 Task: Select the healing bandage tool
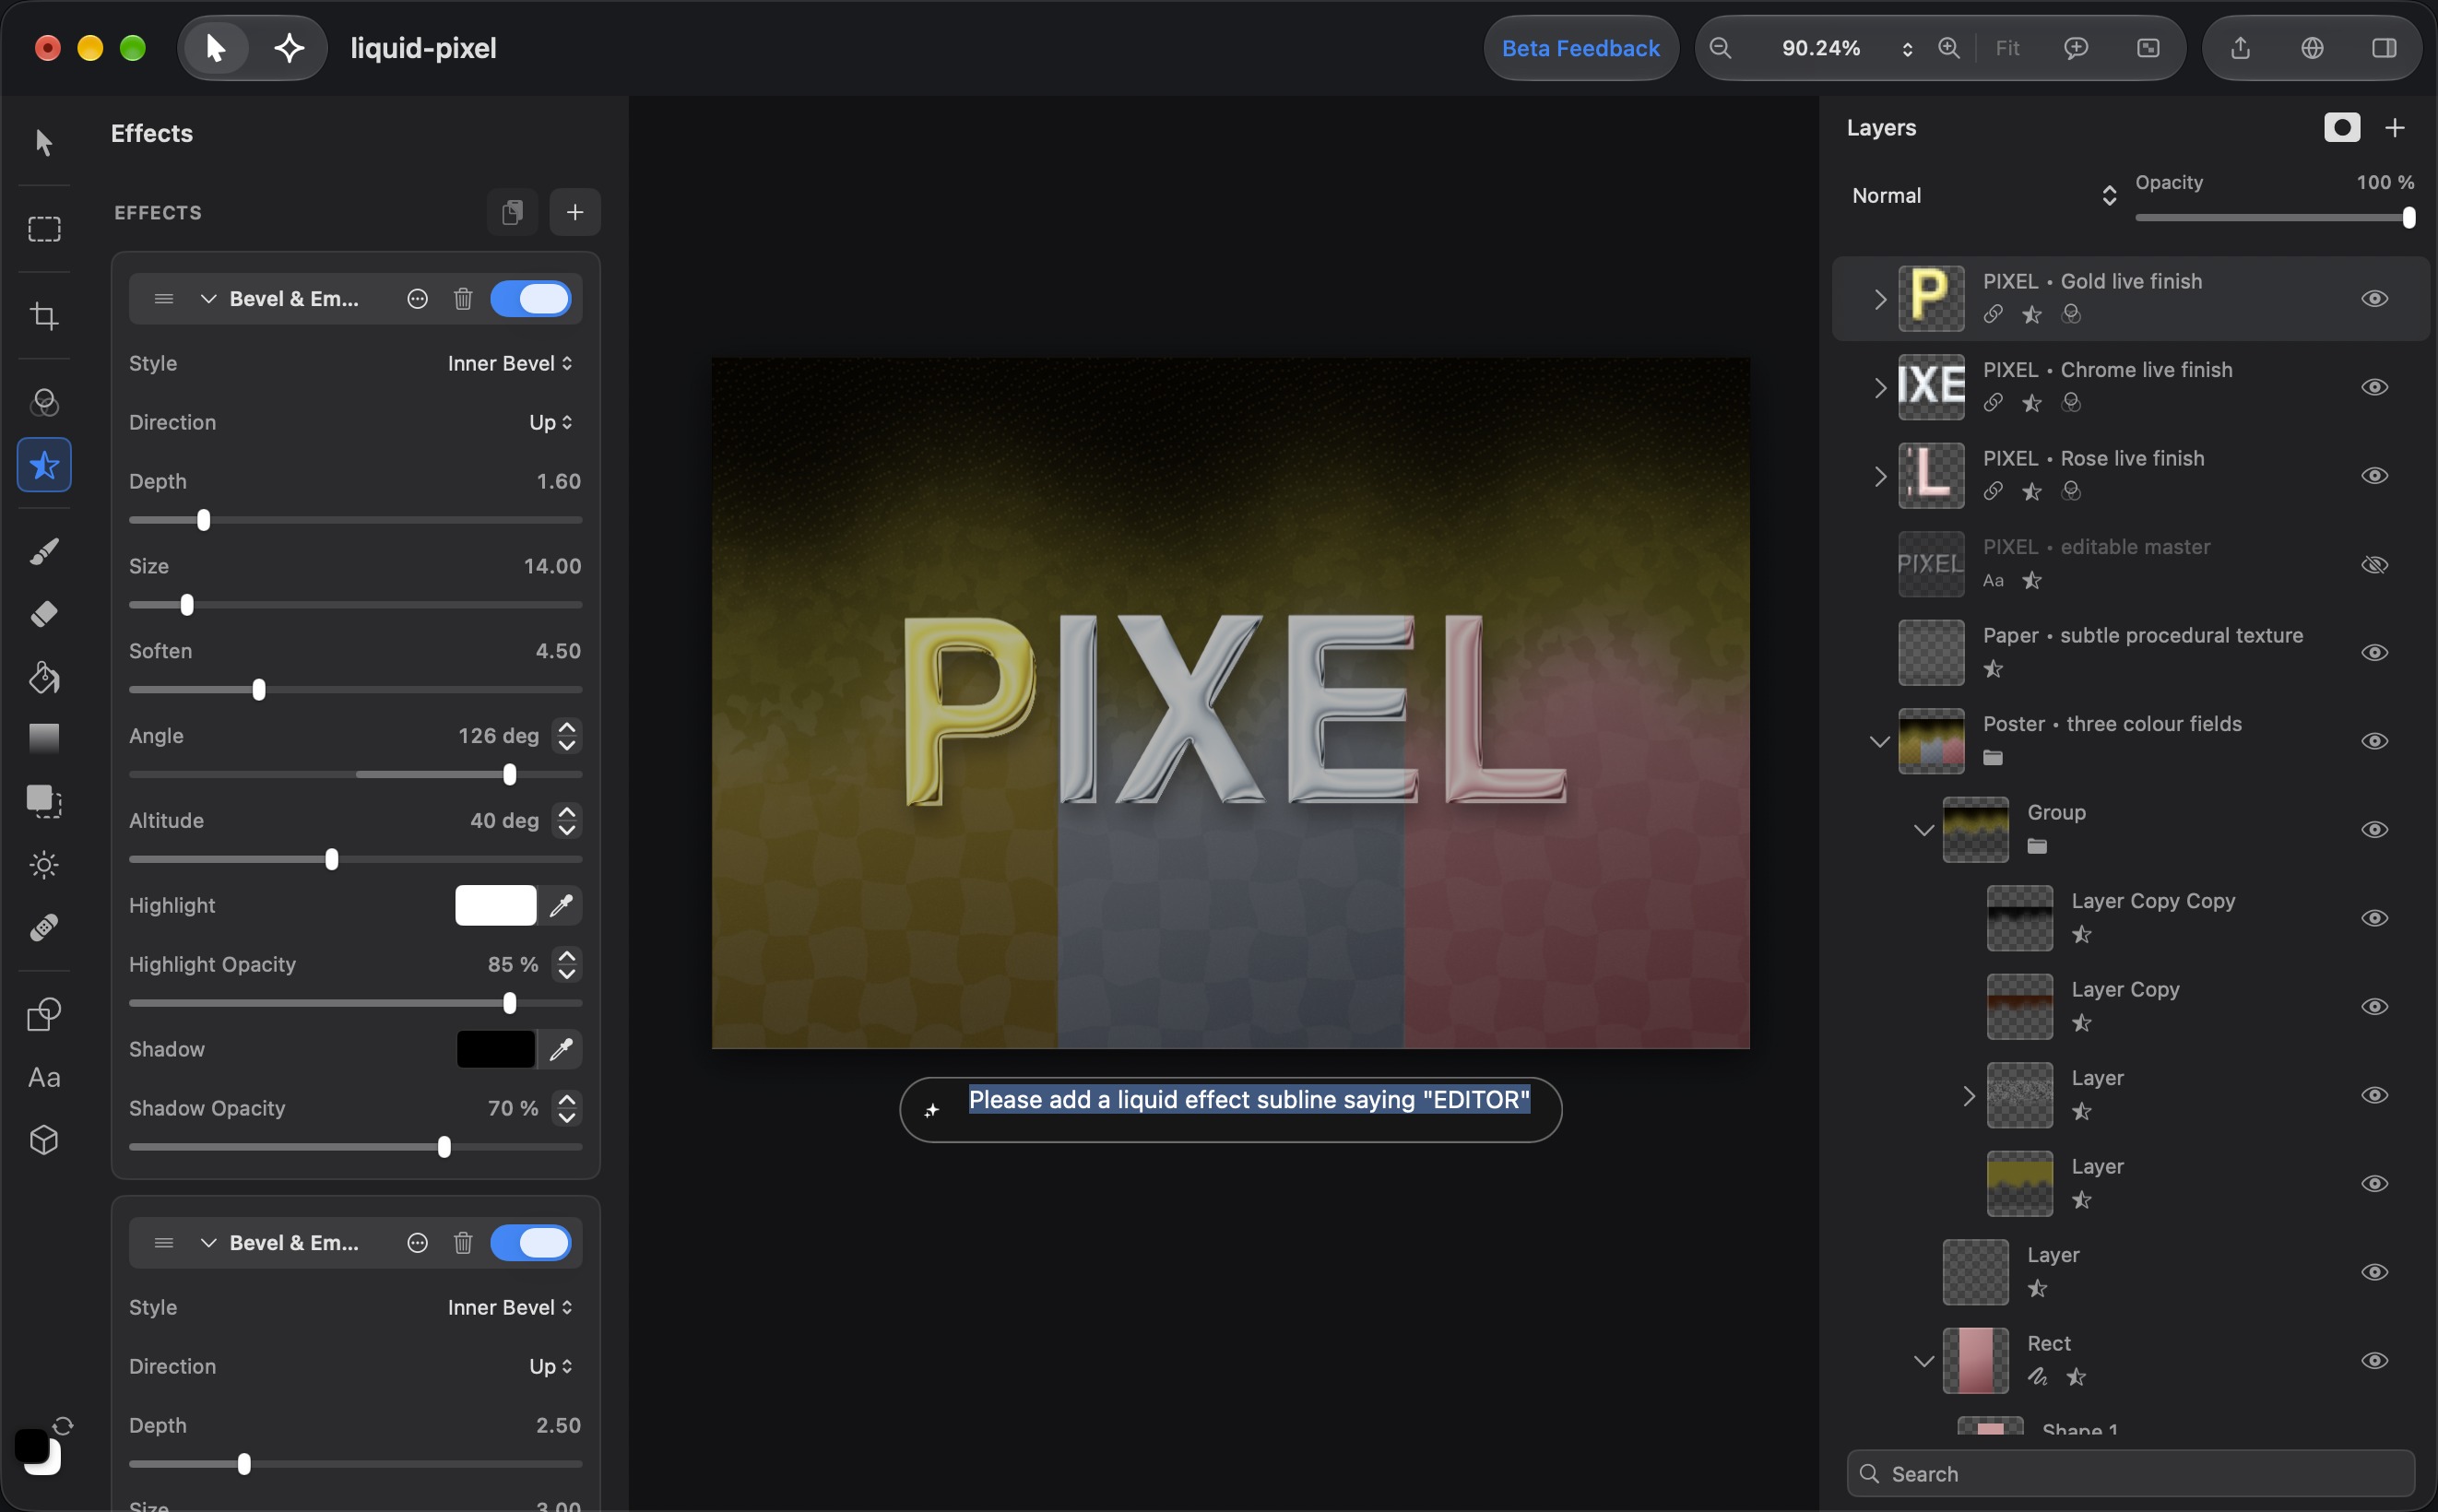tap(44, 927)
